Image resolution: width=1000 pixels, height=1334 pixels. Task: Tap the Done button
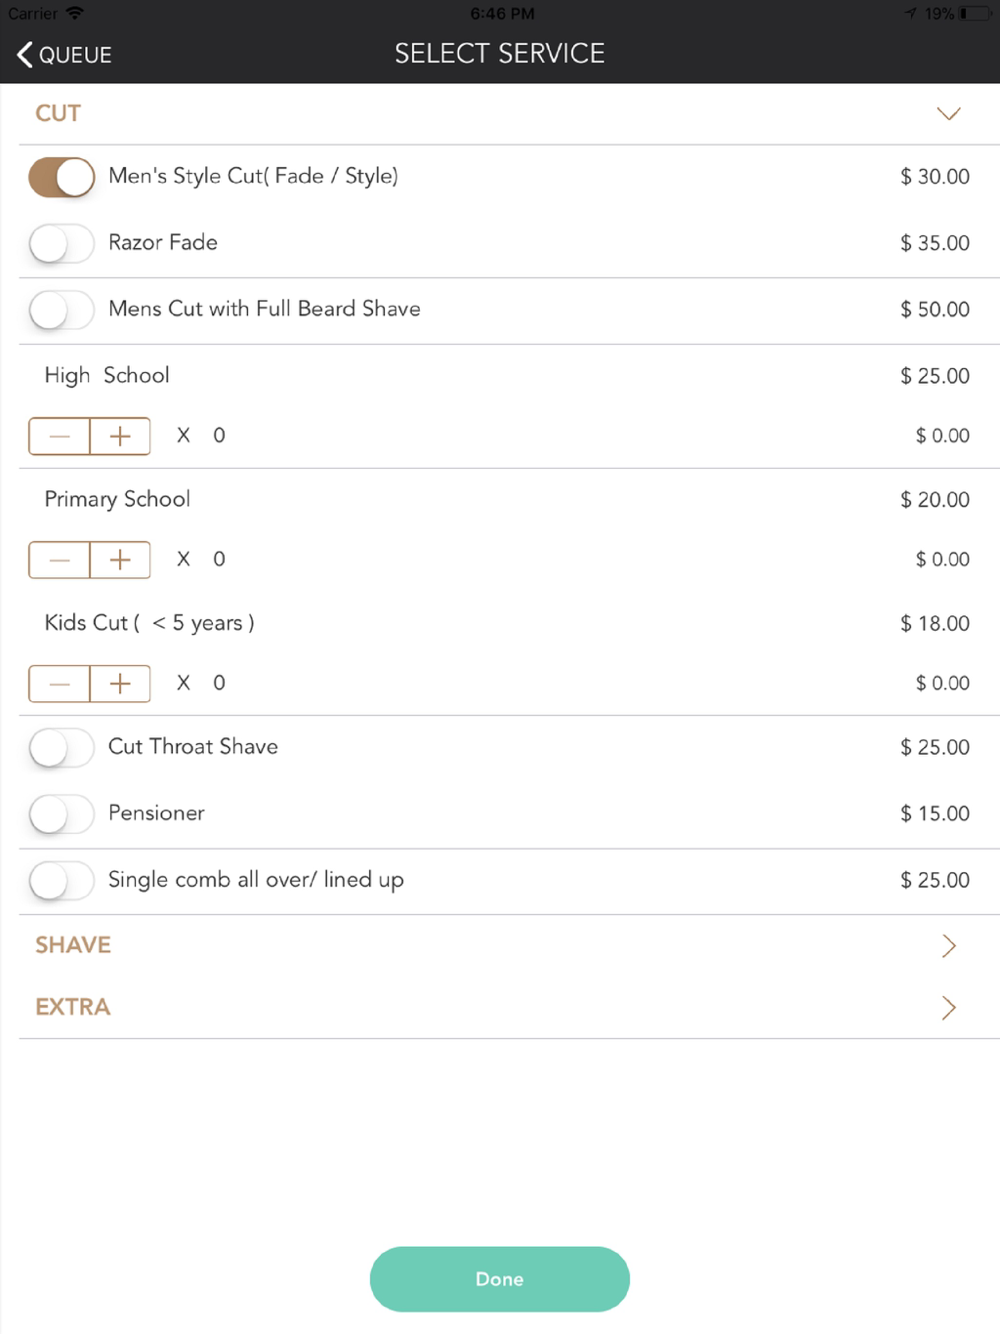[499, 1279]
